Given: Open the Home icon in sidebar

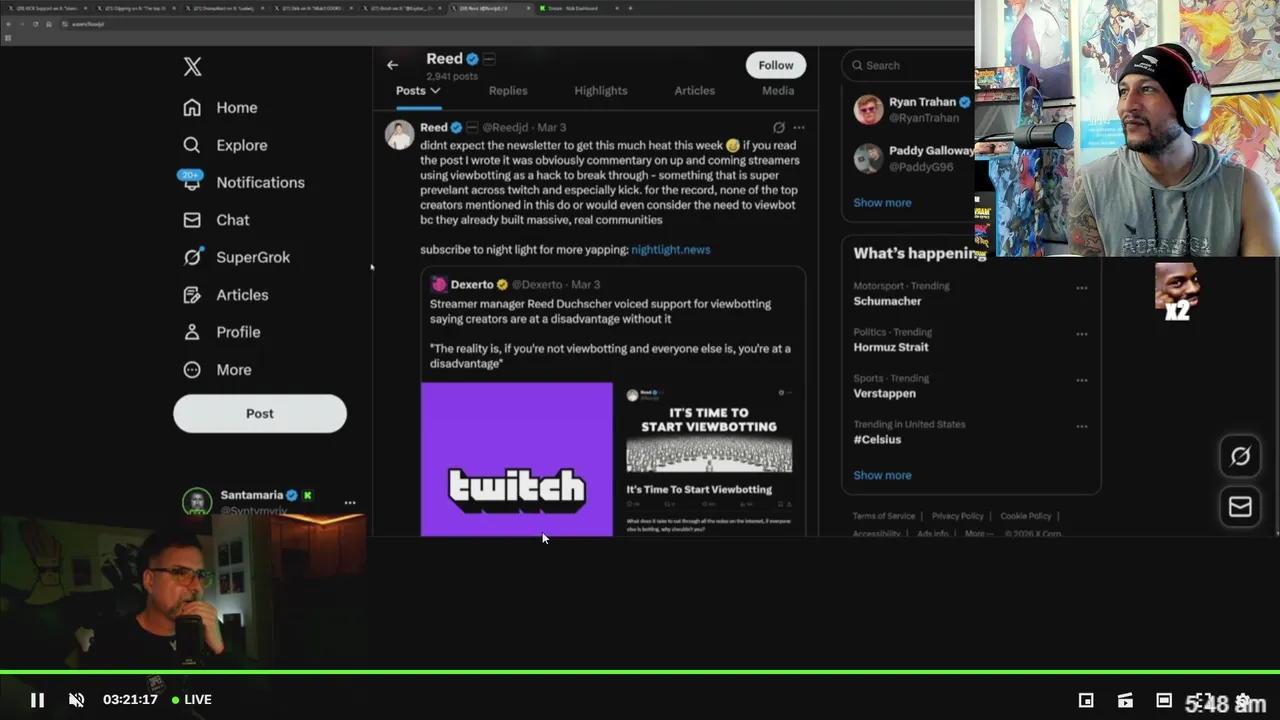Looking at the screenshot, I should pyautogui.click(x=192, y=107).
